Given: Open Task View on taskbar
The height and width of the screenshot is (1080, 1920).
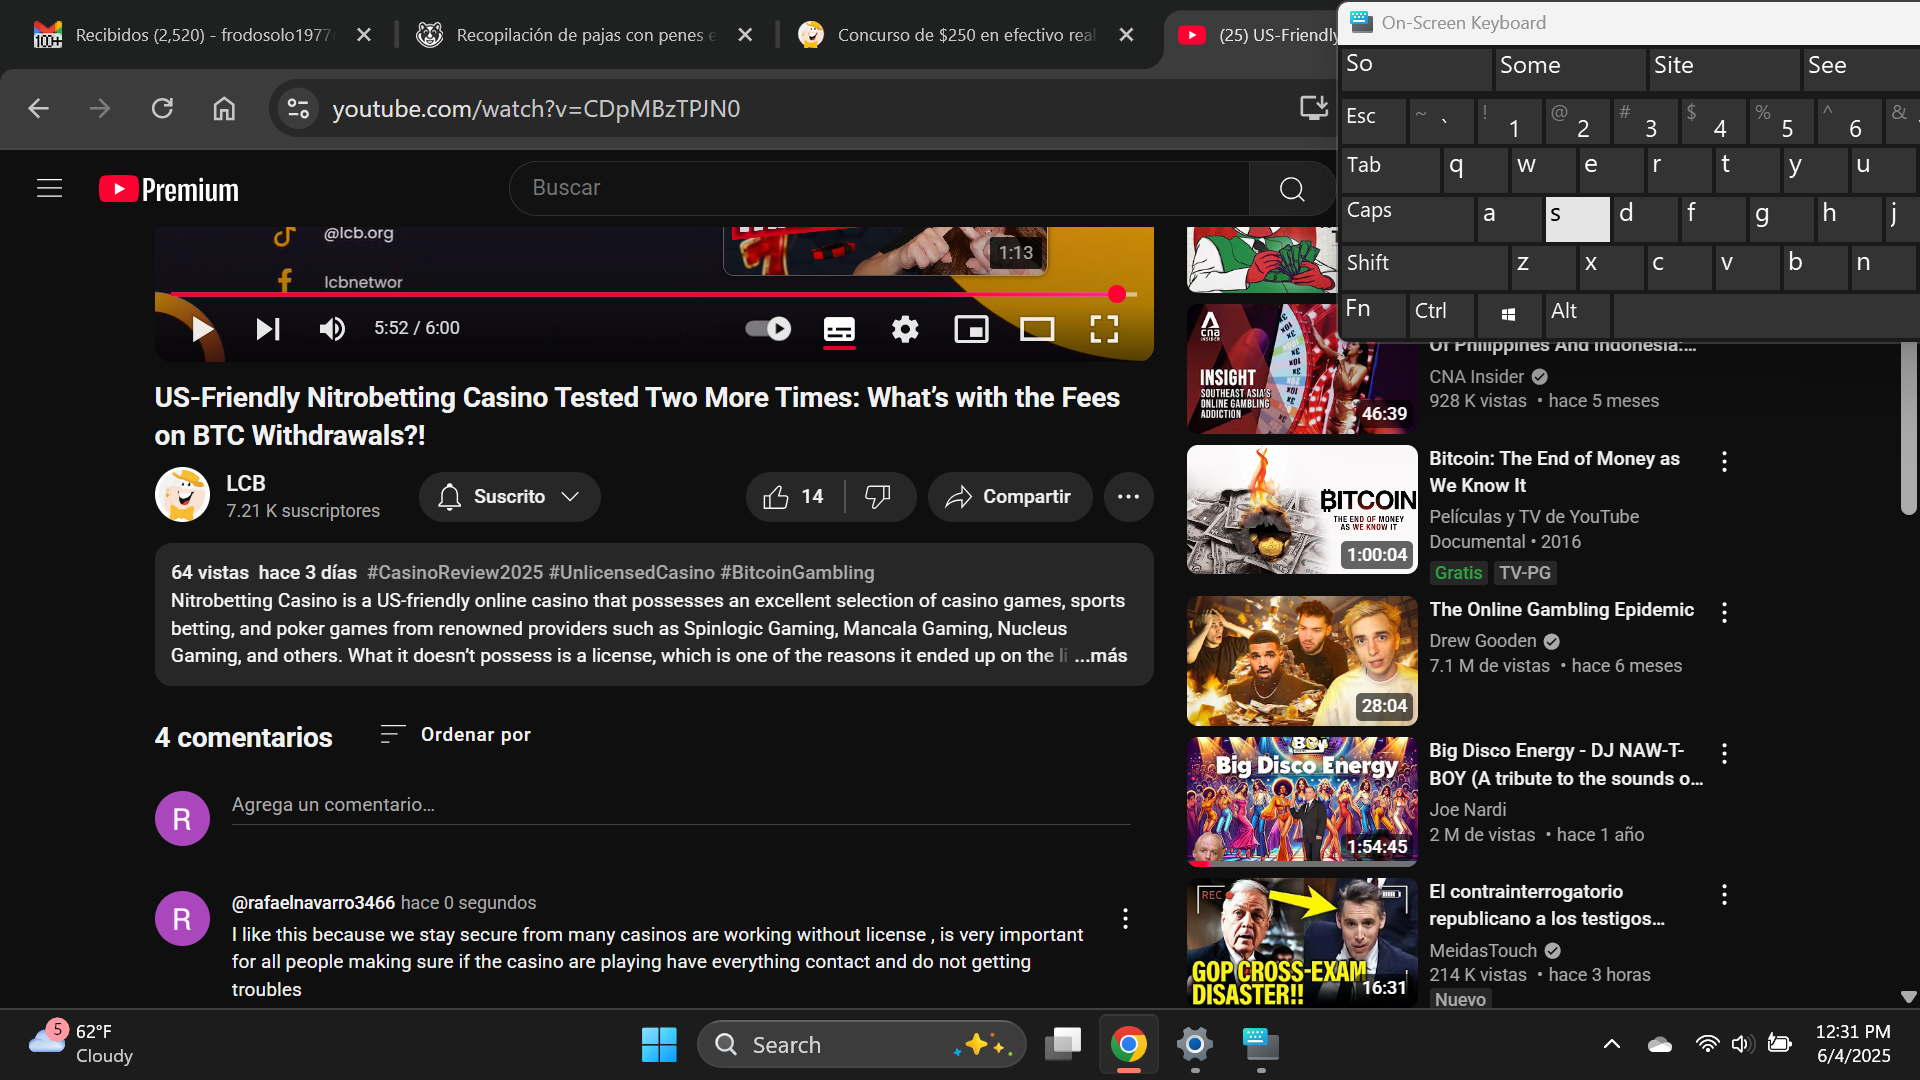Looking at the screenshot, I should pyautogui.click(x=1063, y=1045).
